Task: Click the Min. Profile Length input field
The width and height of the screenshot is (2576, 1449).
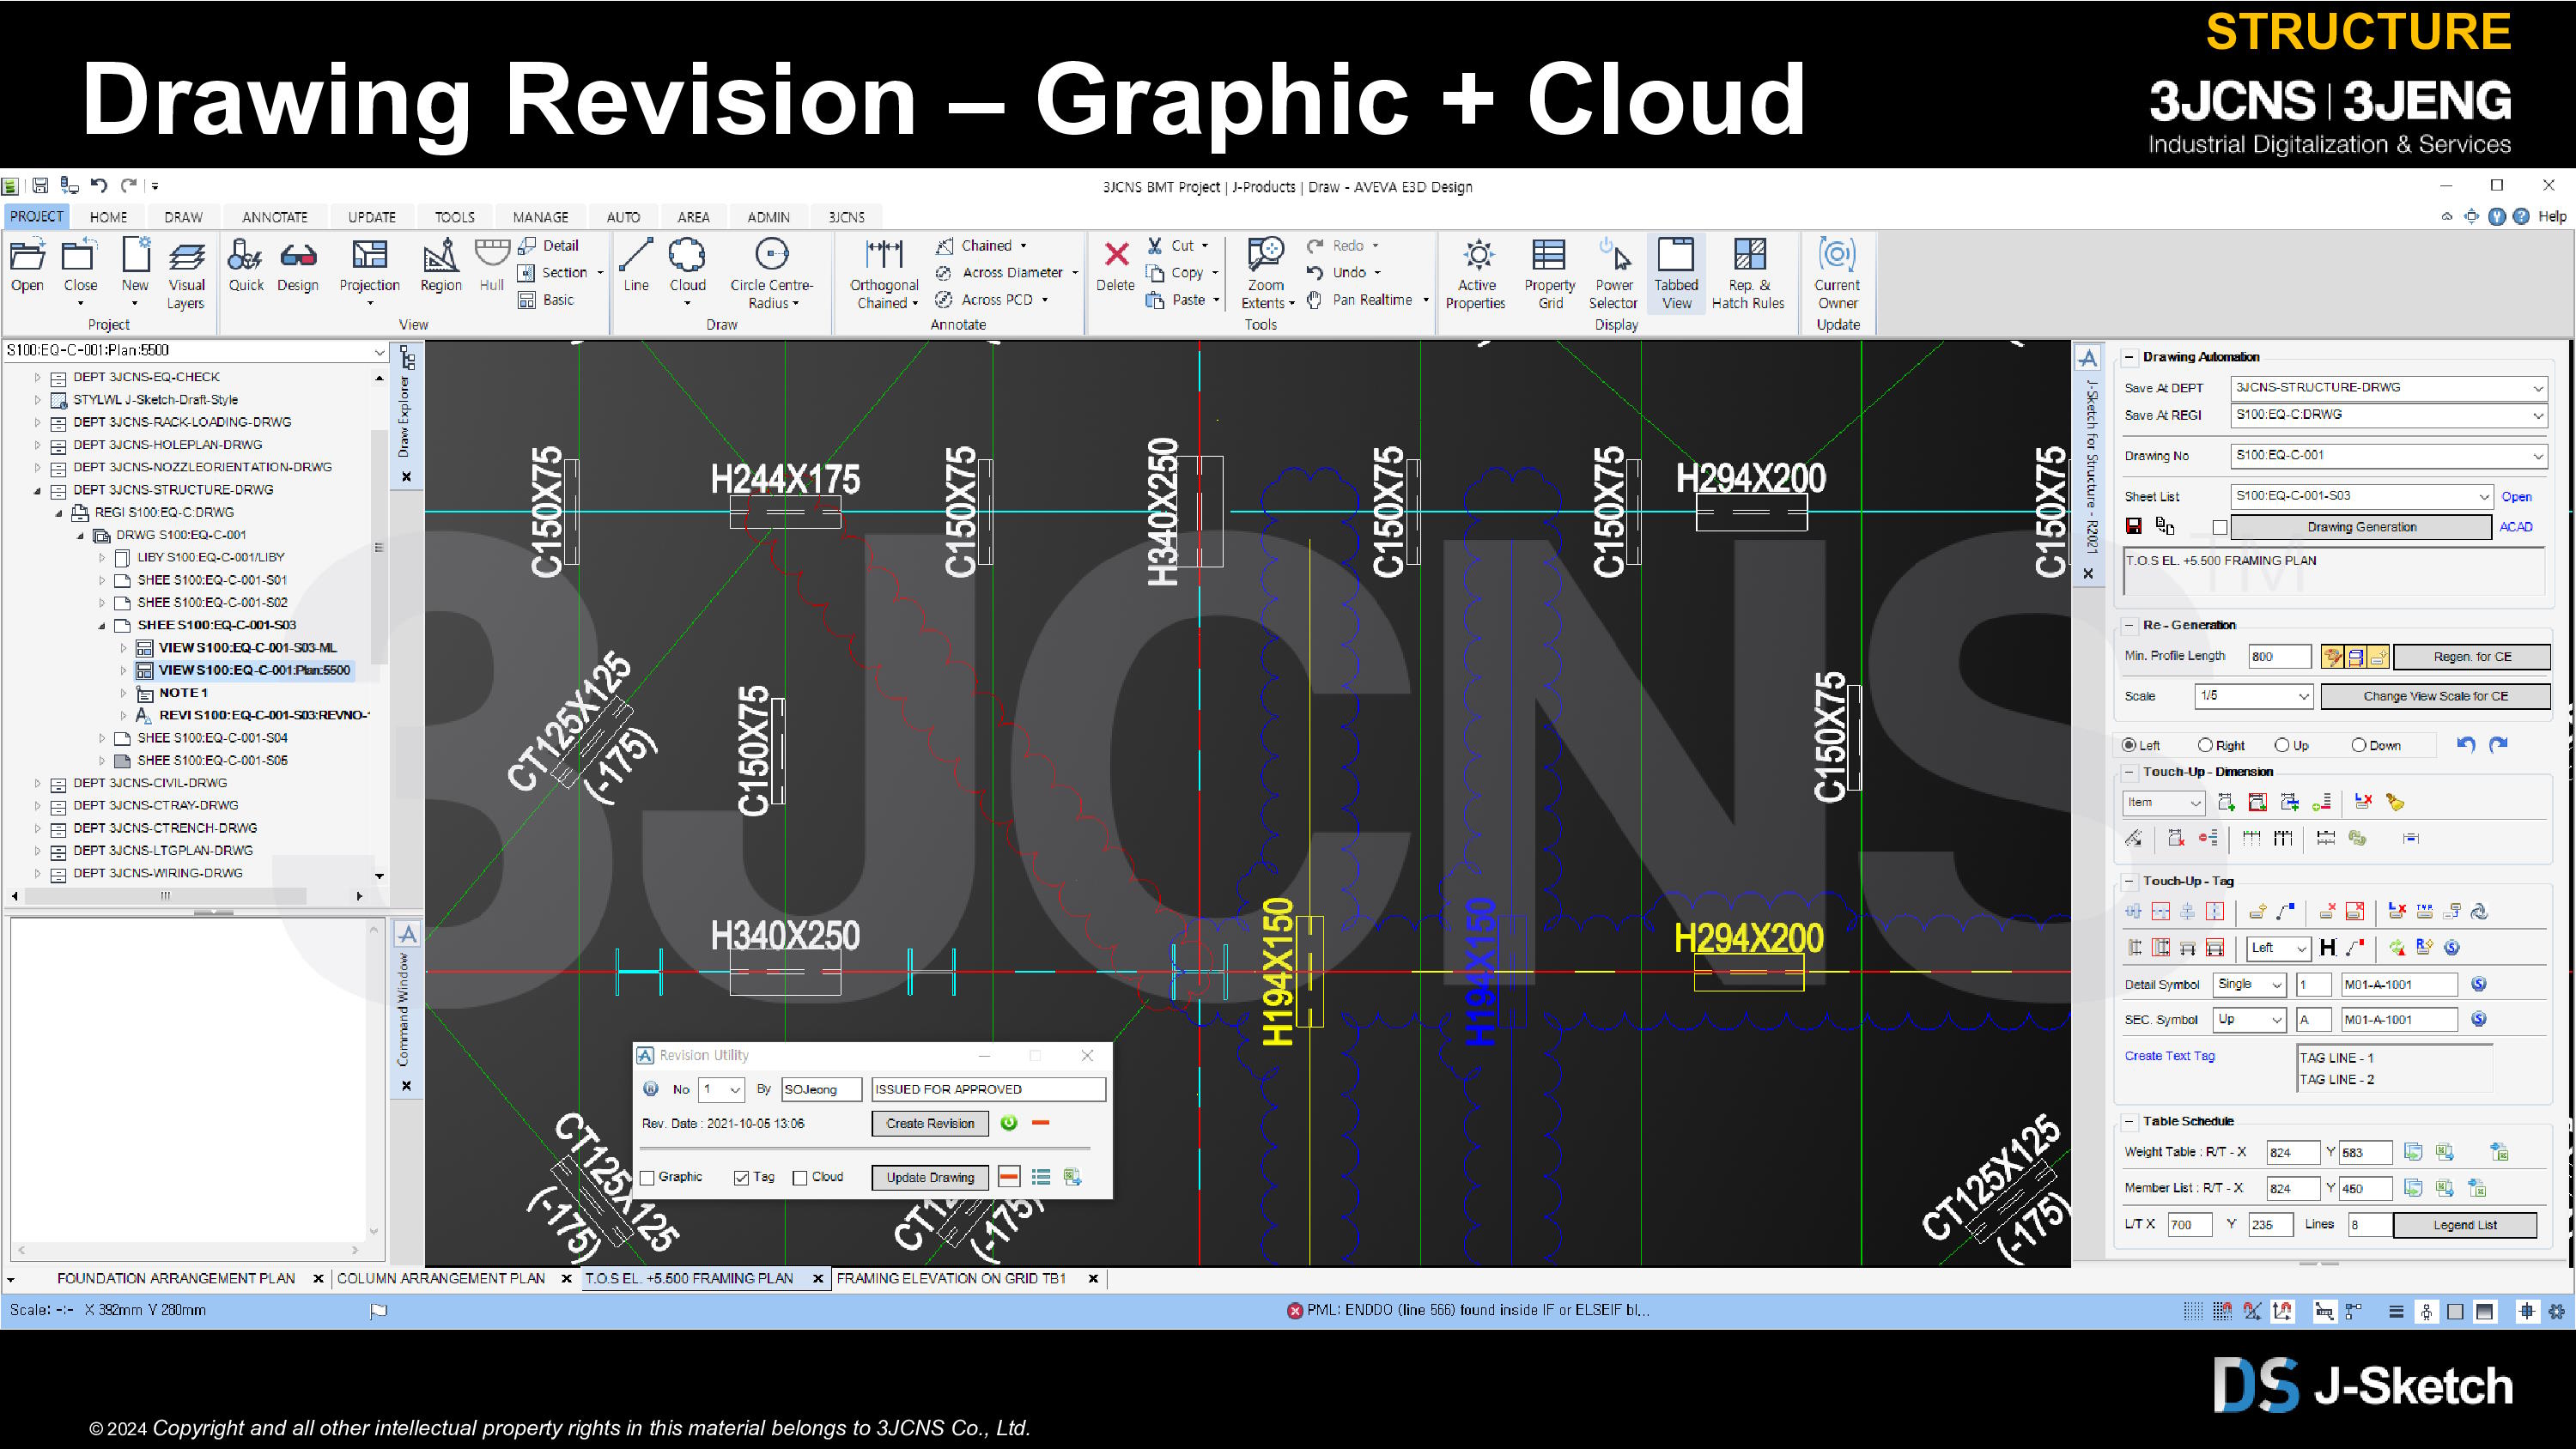Action: coord(2279,657)
